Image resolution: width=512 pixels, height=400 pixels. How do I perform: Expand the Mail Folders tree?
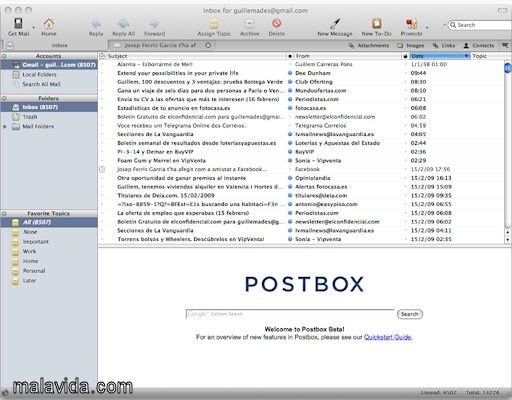(5, 127)
